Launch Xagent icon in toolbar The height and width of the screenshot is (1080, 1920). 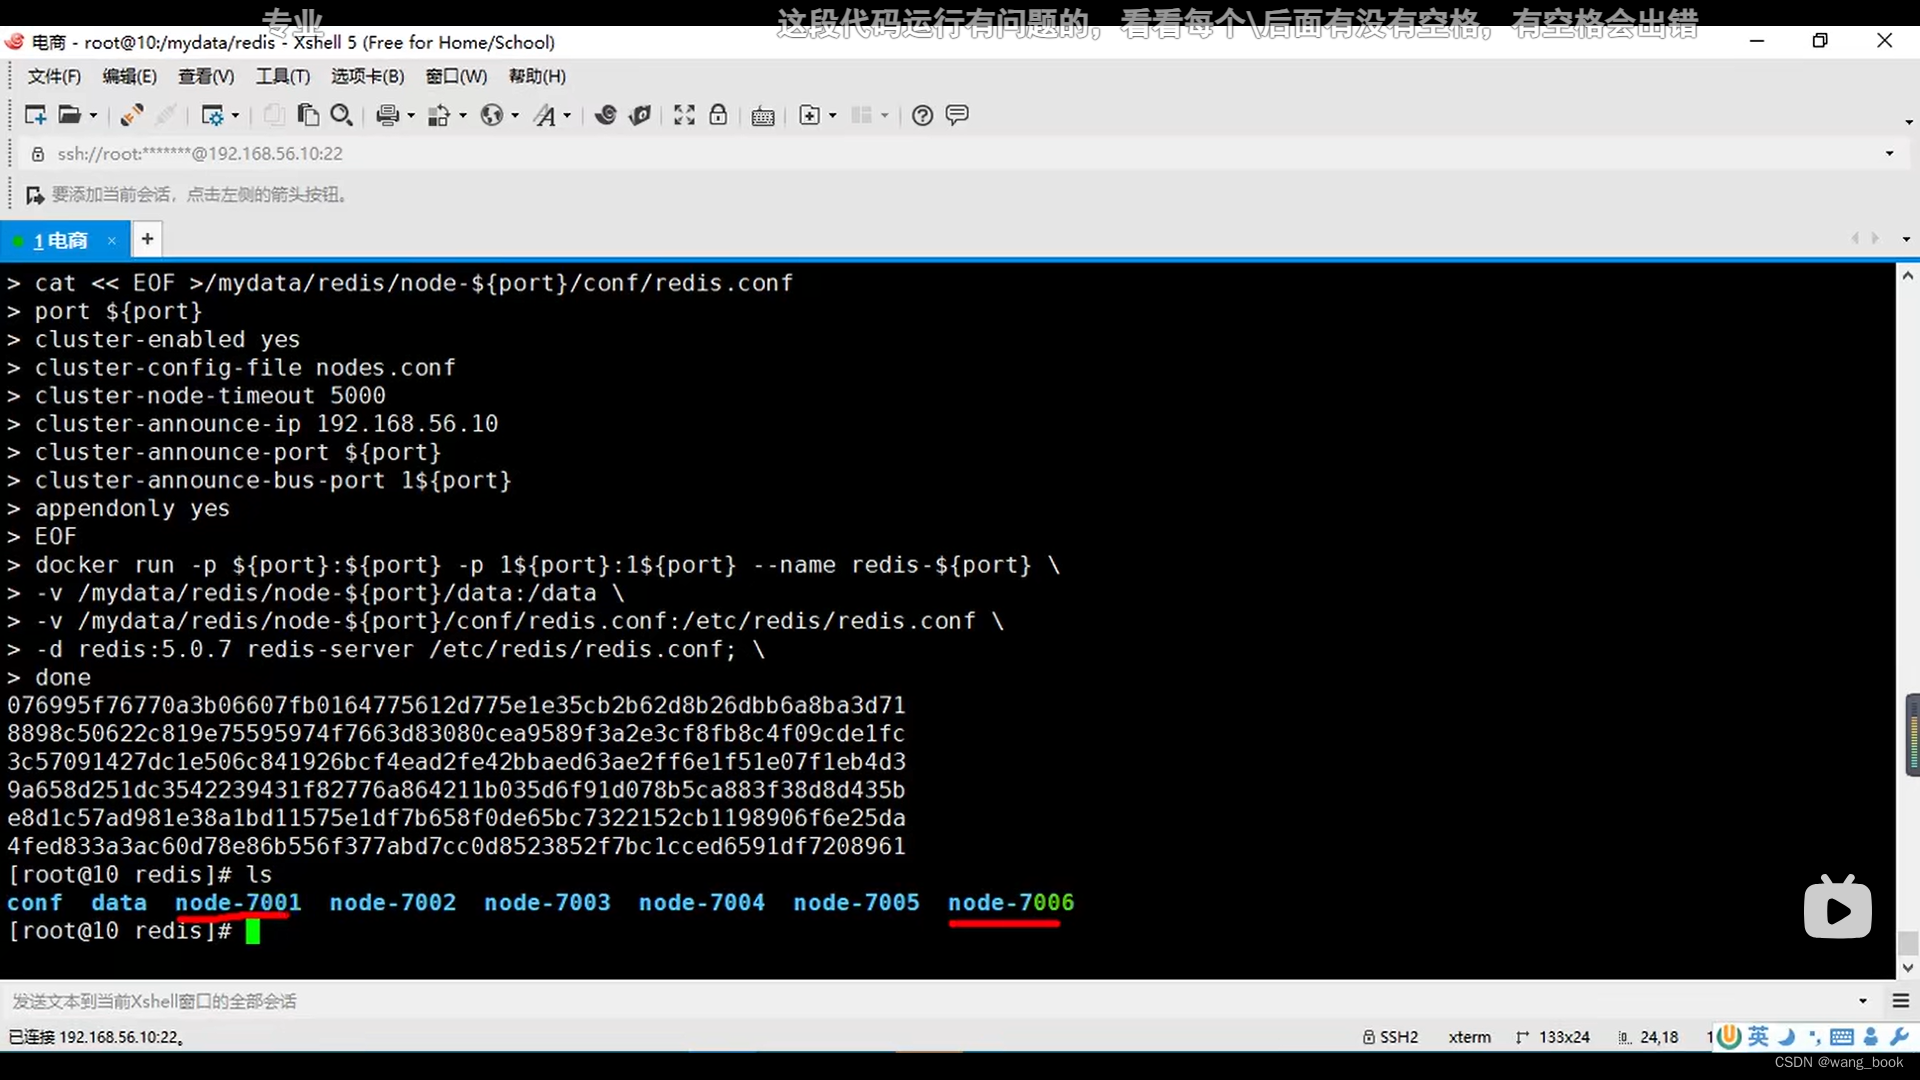click(x=640, y=116)
